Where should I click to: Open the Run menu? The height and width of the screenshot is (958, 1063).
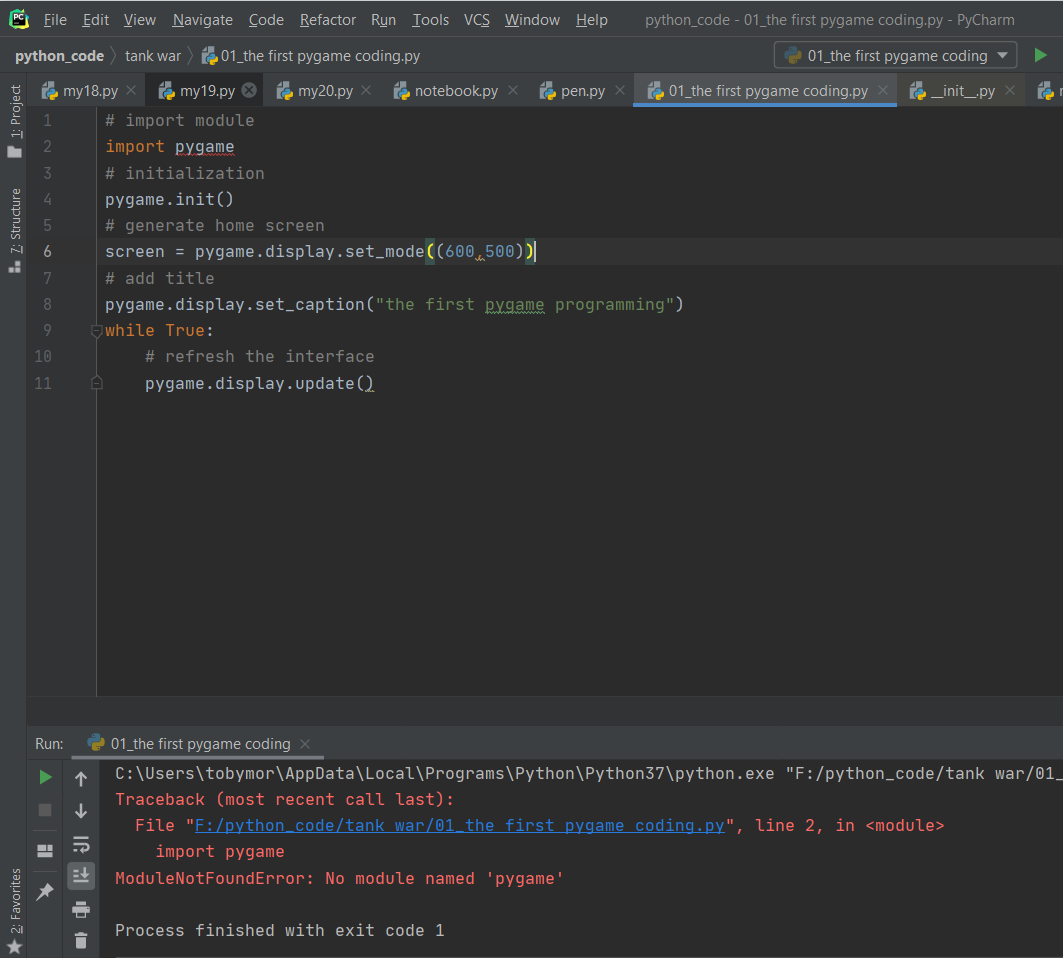click(x=383, y=20)
